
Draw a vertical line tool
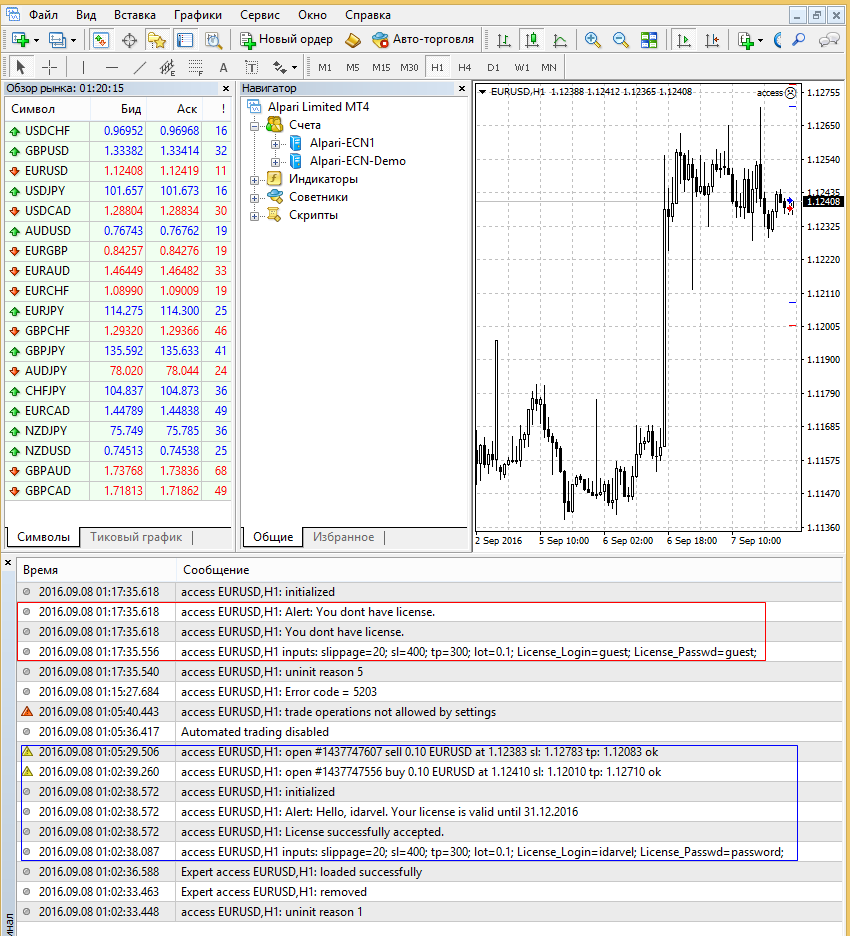point(83,67)
